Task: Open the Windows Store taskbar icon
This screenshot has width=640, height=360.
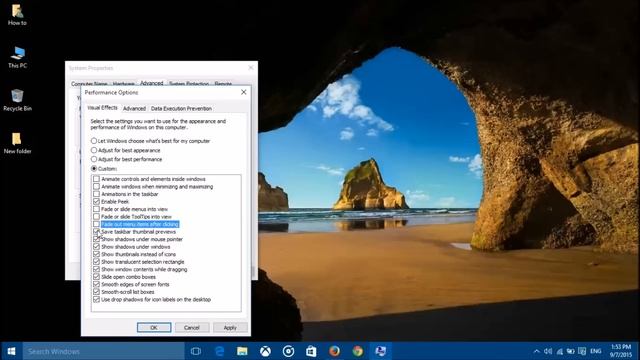Action: (x=311, y=351)
